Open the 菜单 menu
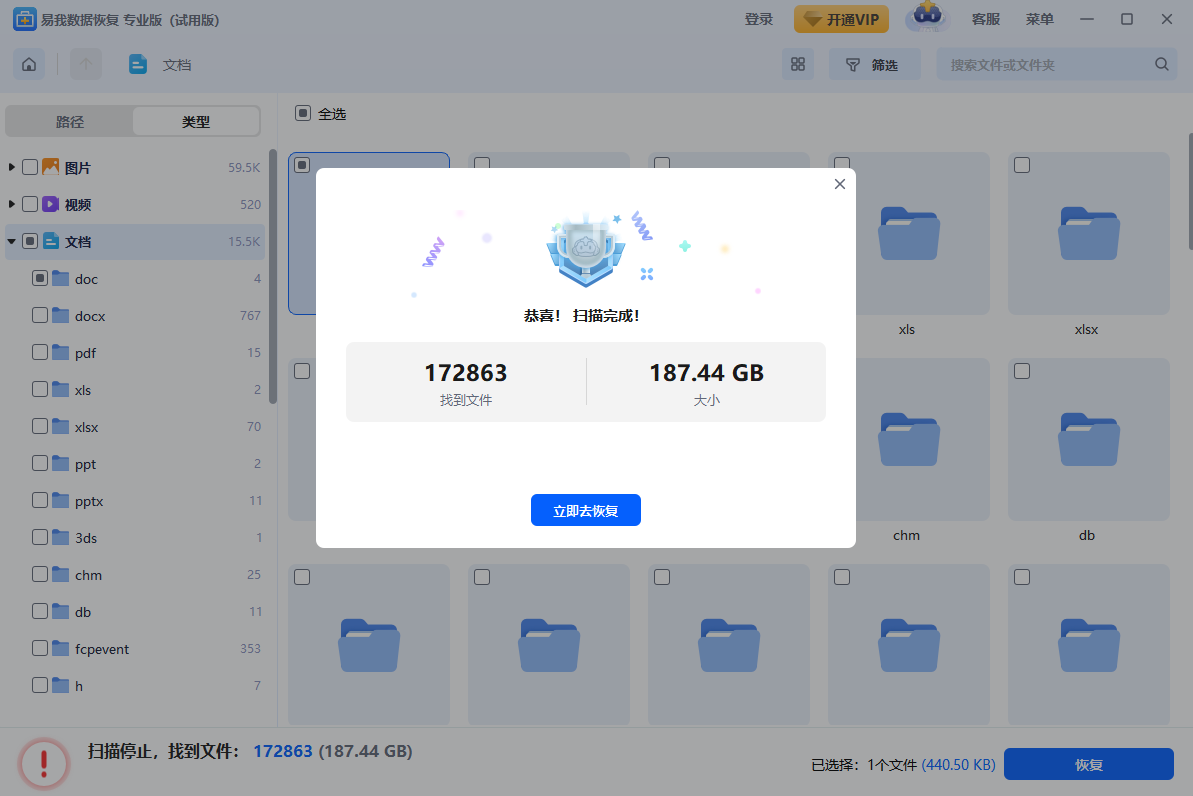The height and width of the screenshot is (796, 1193). click(1039, 19)
